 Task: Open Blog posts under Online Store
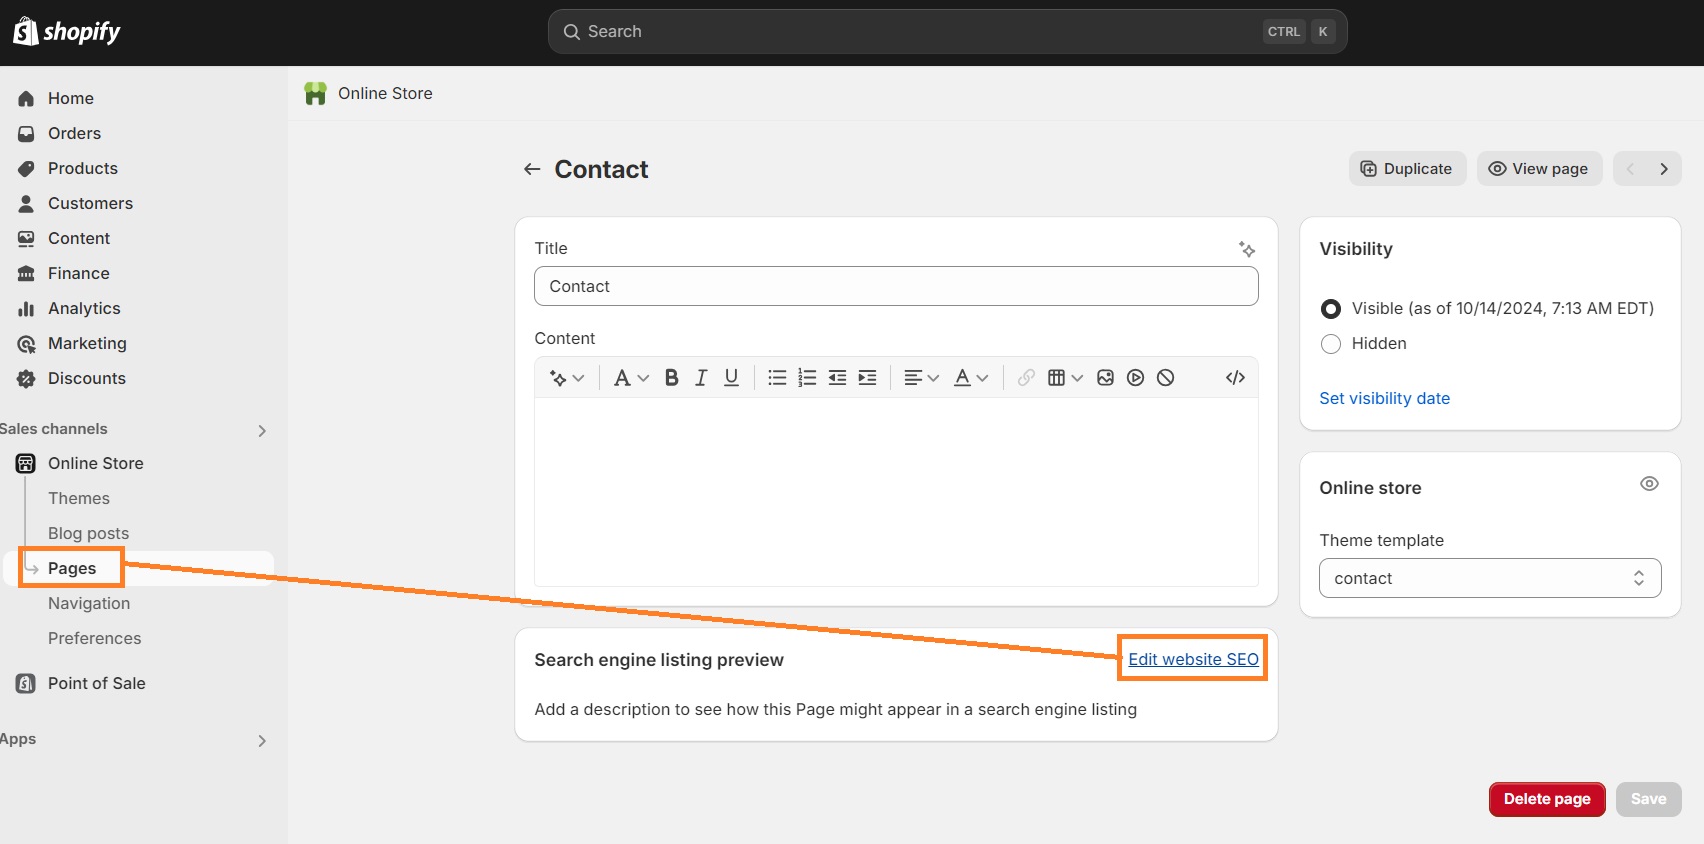[88, 533]
